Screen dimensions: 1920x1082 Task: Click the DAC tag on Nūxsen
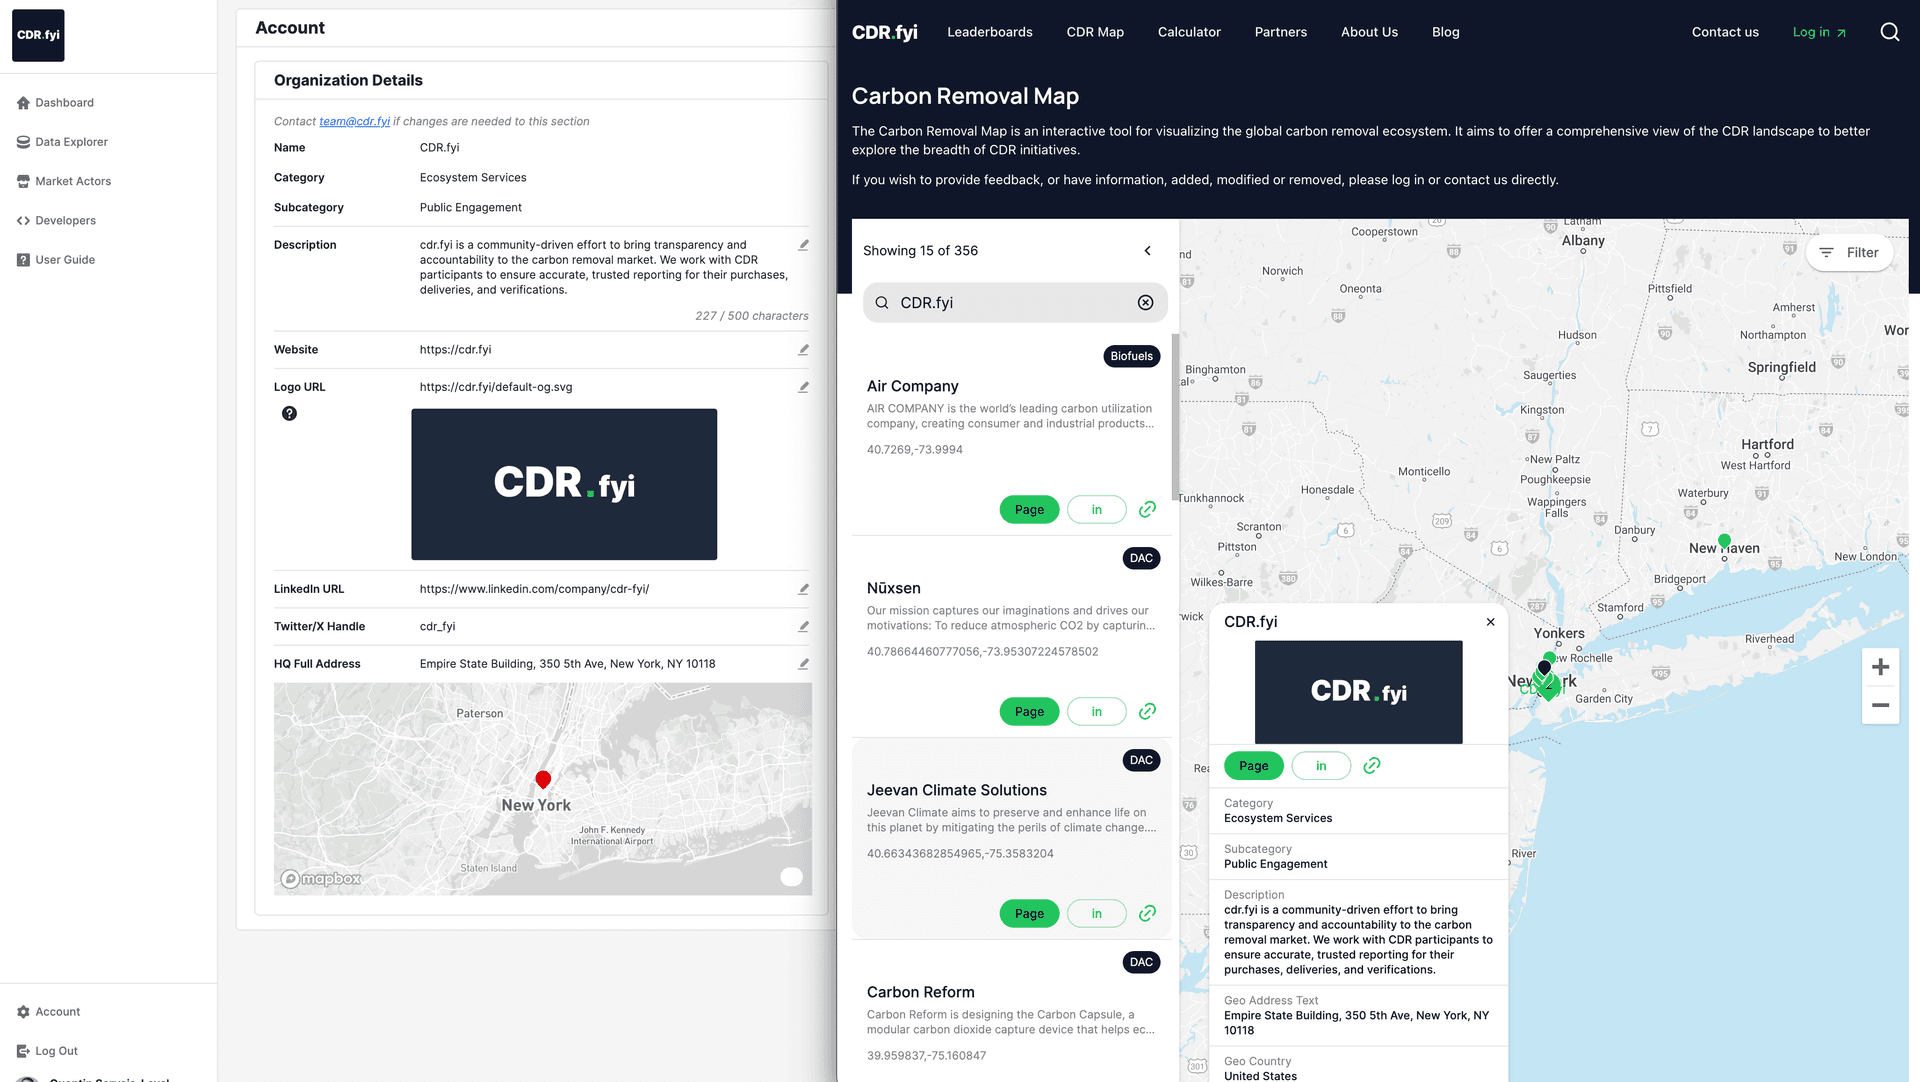1141,558
